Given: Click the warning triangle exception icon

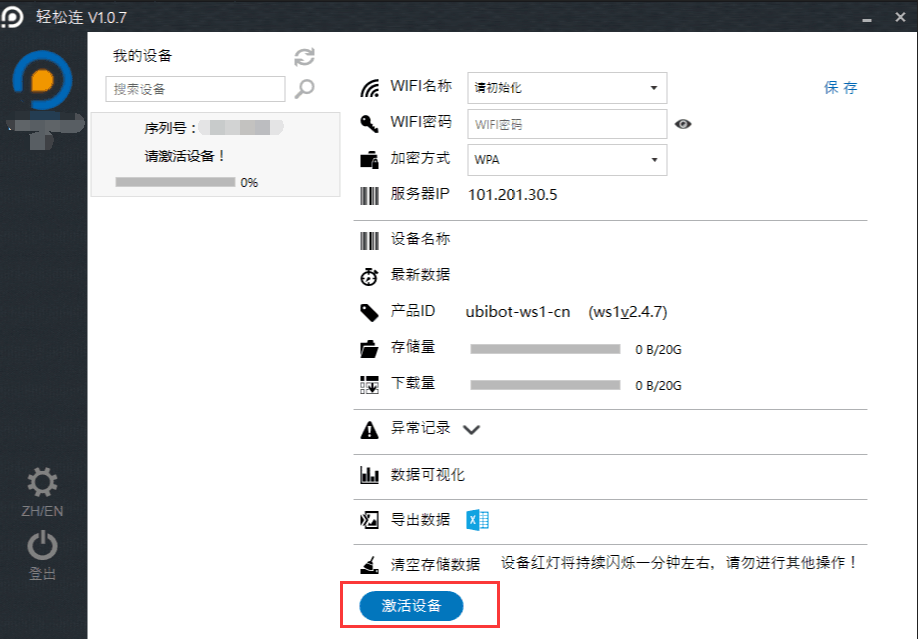Looking at the screenshot, I should pos(370,430).
